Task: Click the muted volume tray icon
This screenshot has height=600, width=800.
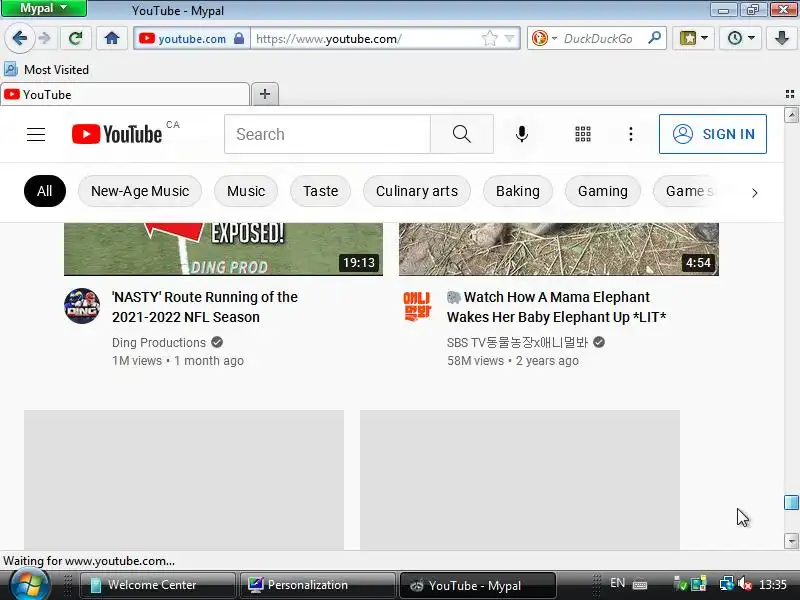Action: click(x=744, y=584)
